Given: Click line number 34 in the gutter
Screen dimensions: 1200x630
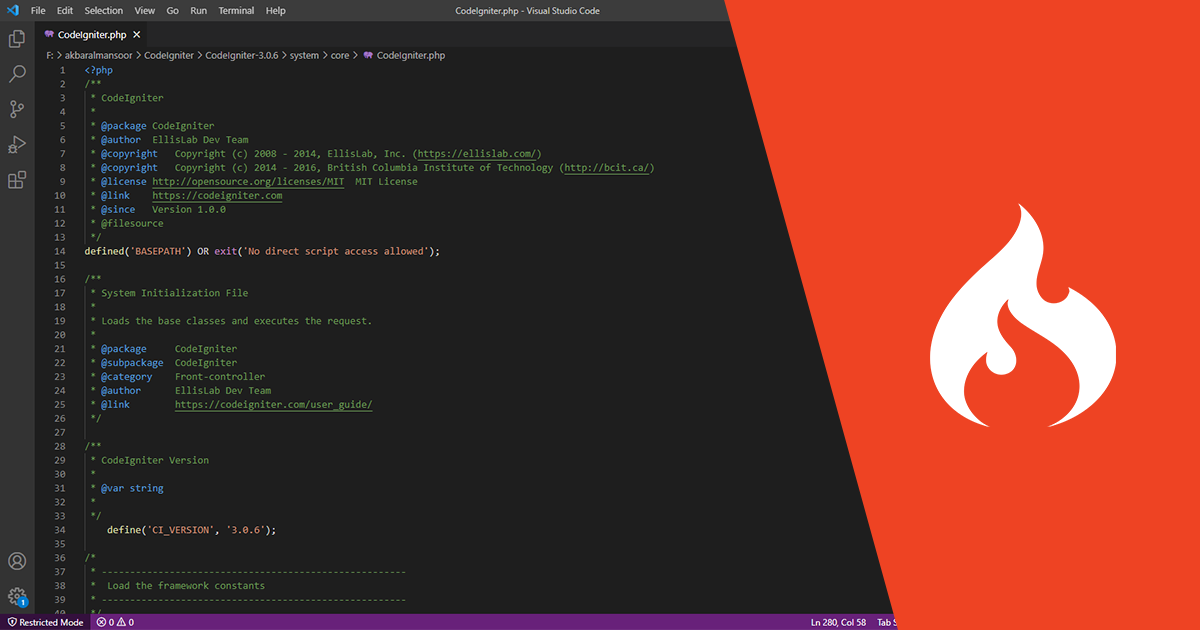Looking at the screenshot, I should 61,530.
